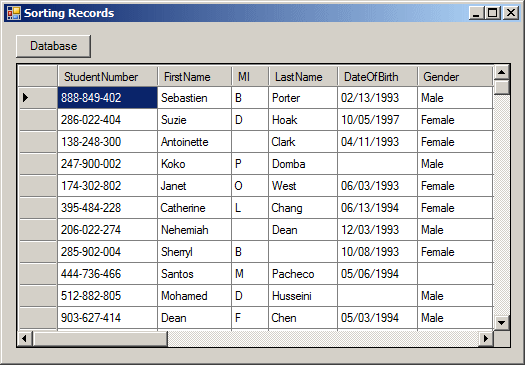The width and height of the screenshot is (525, 365).
Task: Select cell 888-849-402
Action: 107,98
